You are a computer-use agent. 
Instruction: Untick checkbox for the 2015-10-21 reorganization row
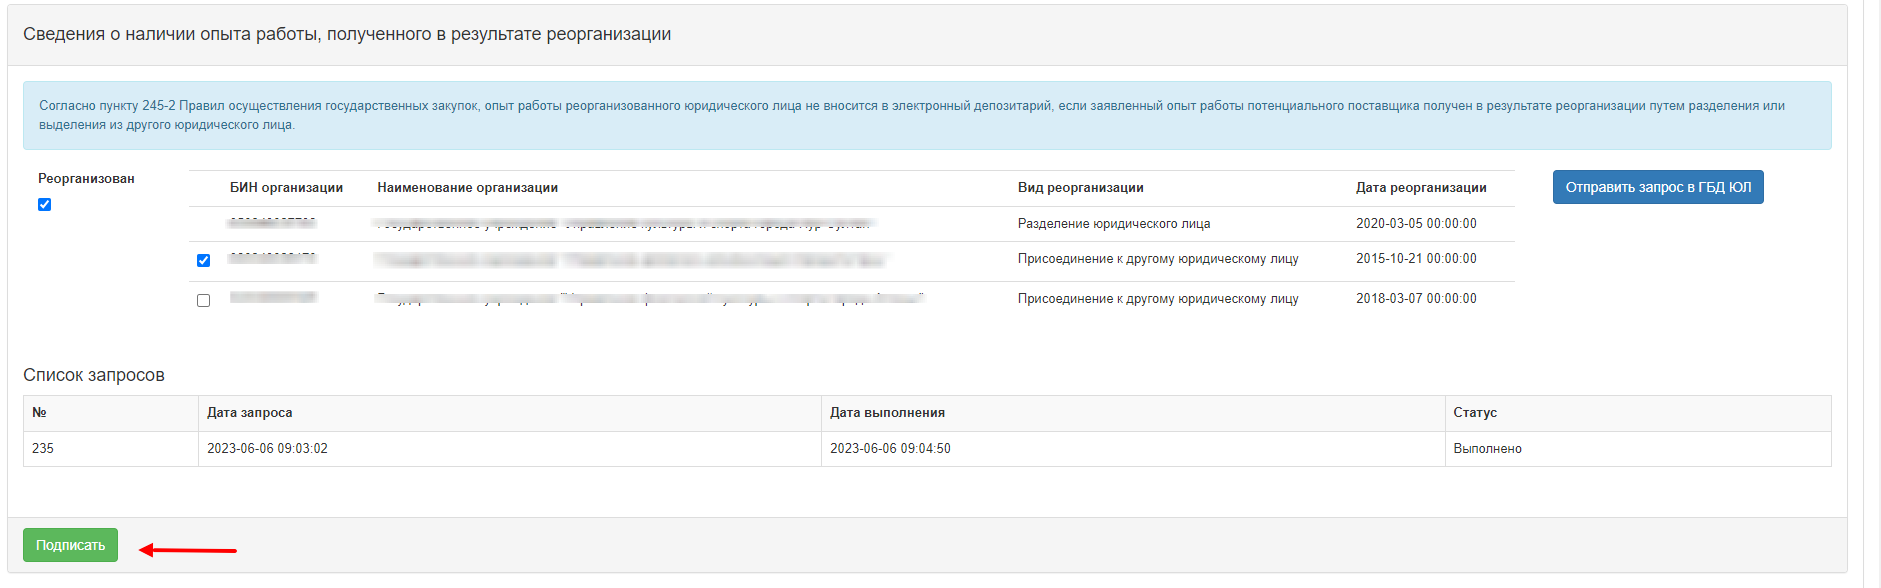204,261
